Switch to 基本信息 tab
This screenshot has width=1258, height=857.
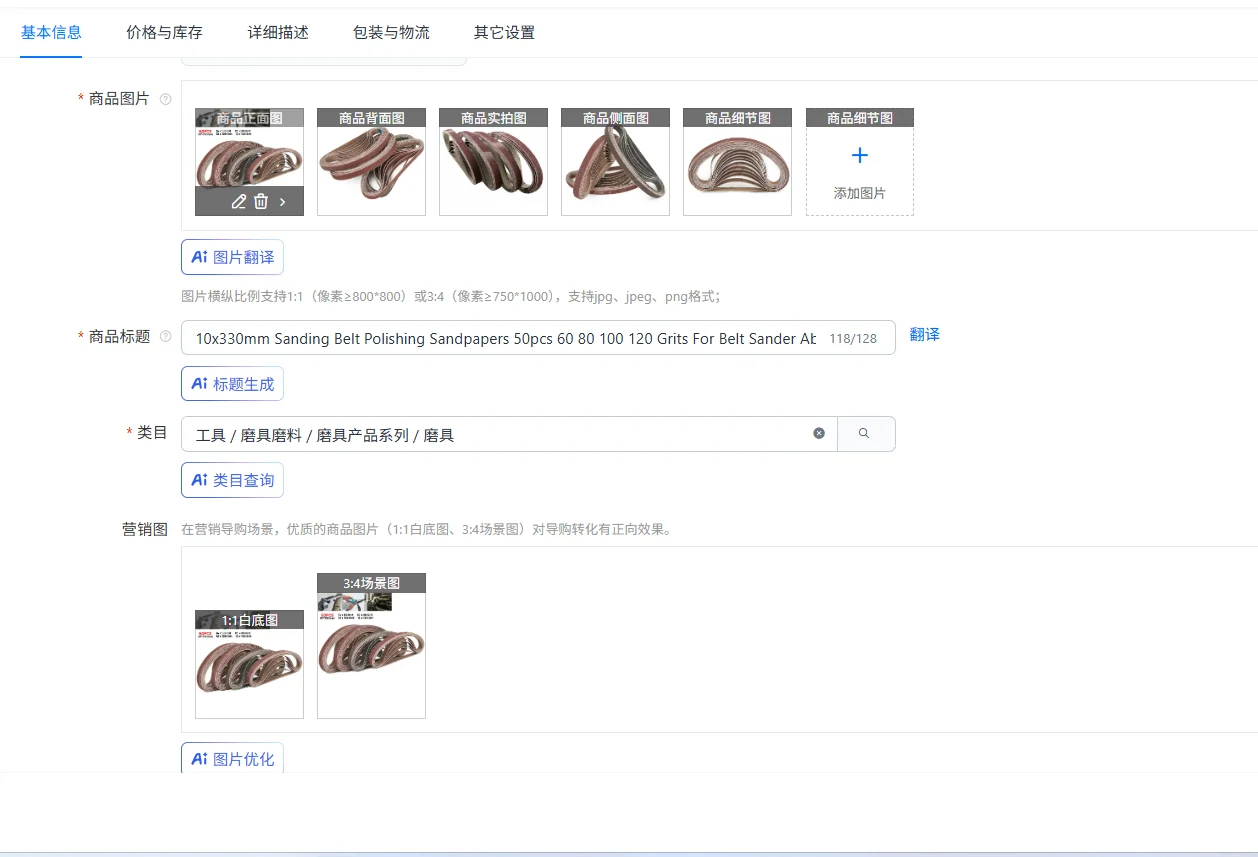(x=51, y=32)
